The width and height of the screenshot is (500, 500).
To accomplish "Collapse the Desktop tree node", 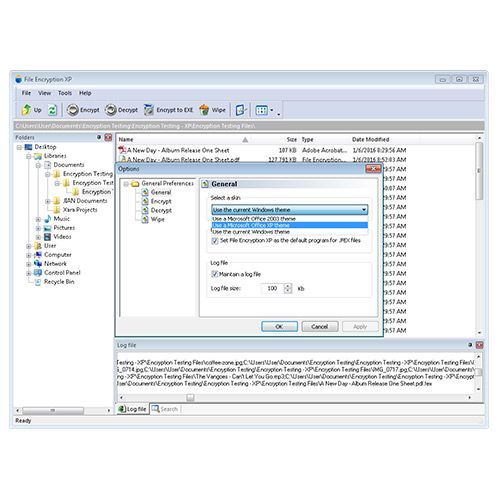I will [x=19, y=147].
